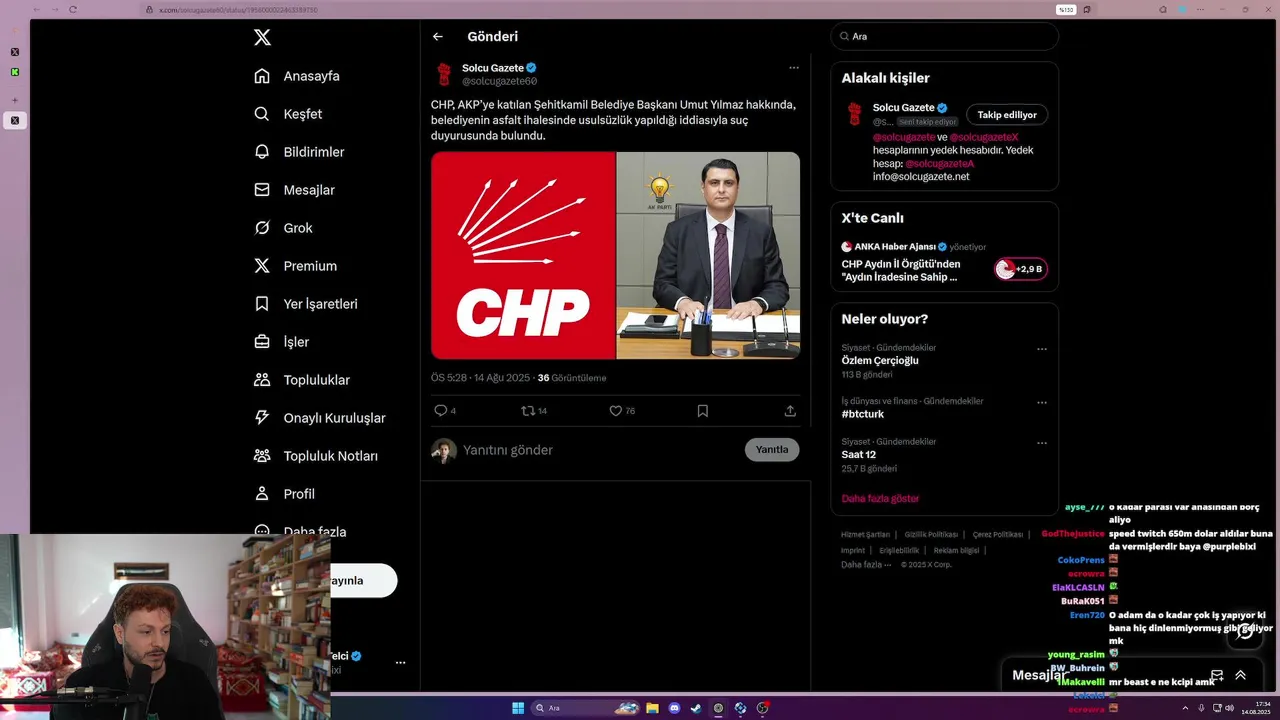The image size is (1280, 720).
Task: Click Daha fazla göster in trends
Action: click(x=880, y=498)
